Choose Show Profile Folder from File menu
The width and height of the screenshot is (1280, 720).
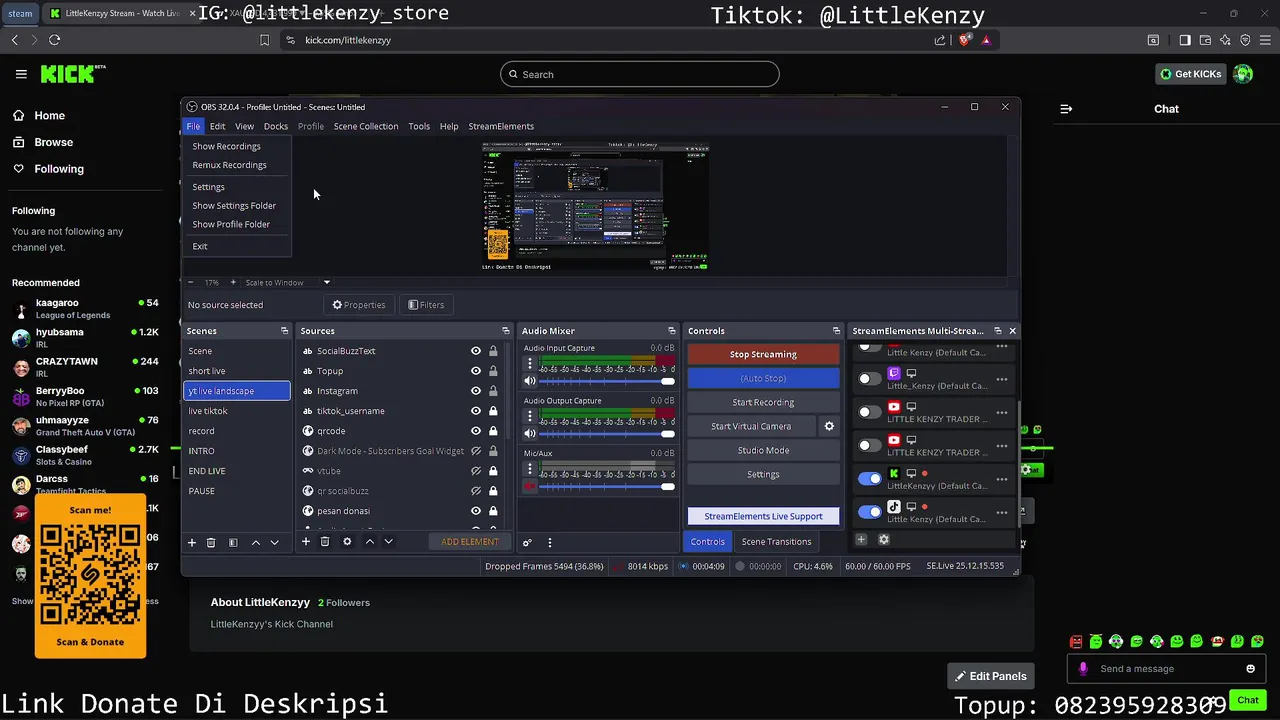click(x=237, y=224)
